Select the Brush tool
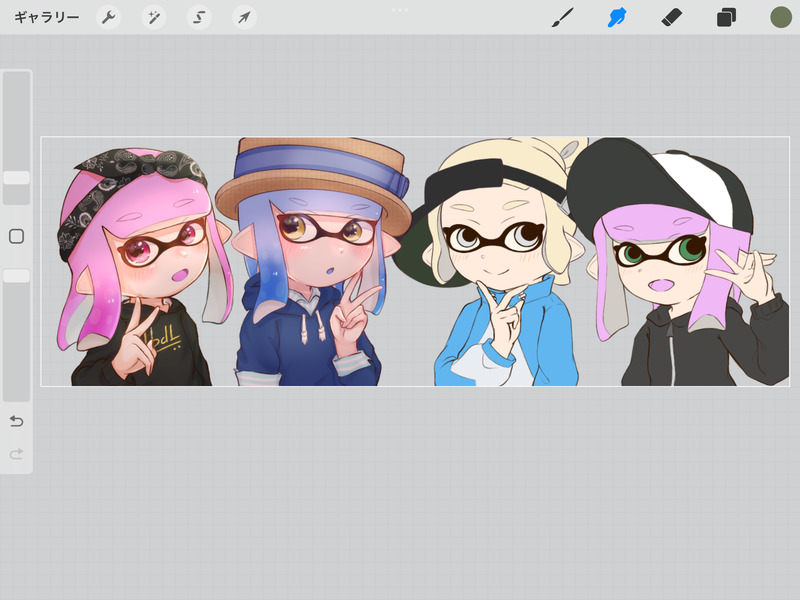 [563, 18]
